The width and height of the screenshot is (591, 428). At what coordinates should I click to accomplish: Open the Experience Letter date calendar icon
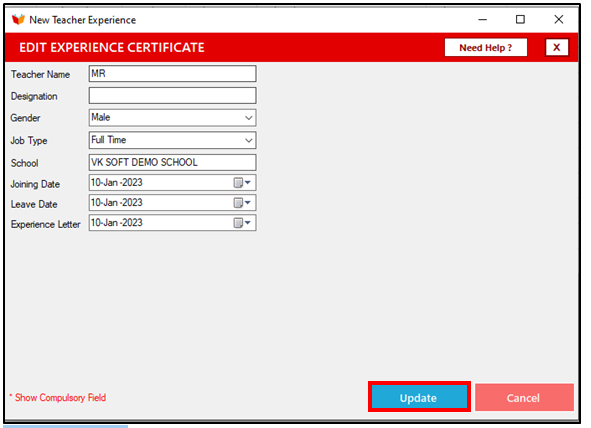click(x=242, y=223)
